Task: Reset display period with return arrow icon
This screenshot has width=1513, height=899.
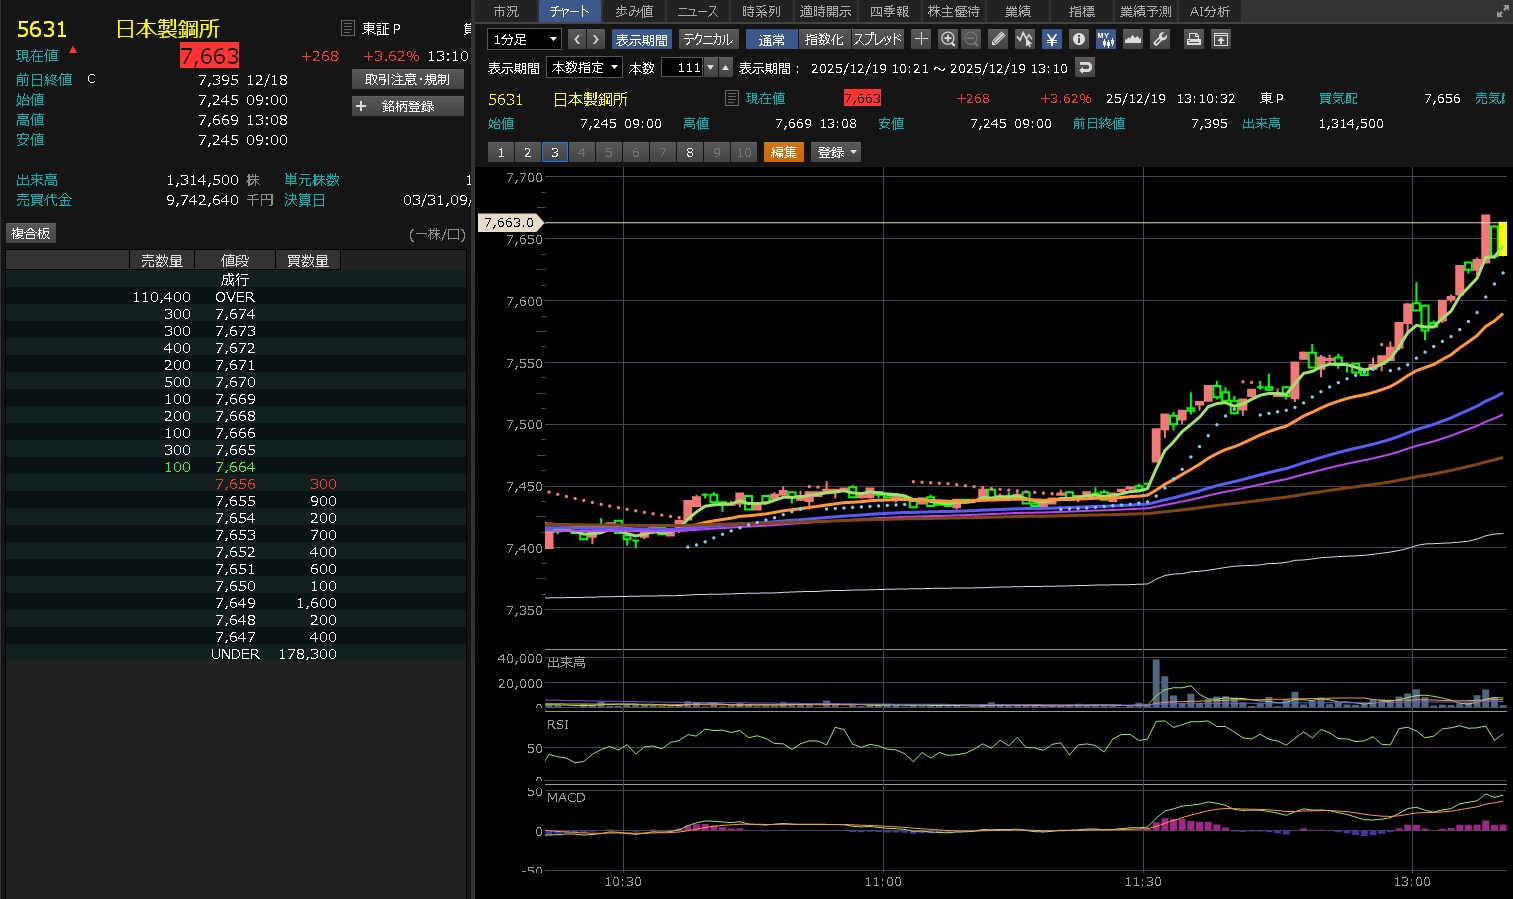Action: pyautogui.click(x=1085, y=67)
